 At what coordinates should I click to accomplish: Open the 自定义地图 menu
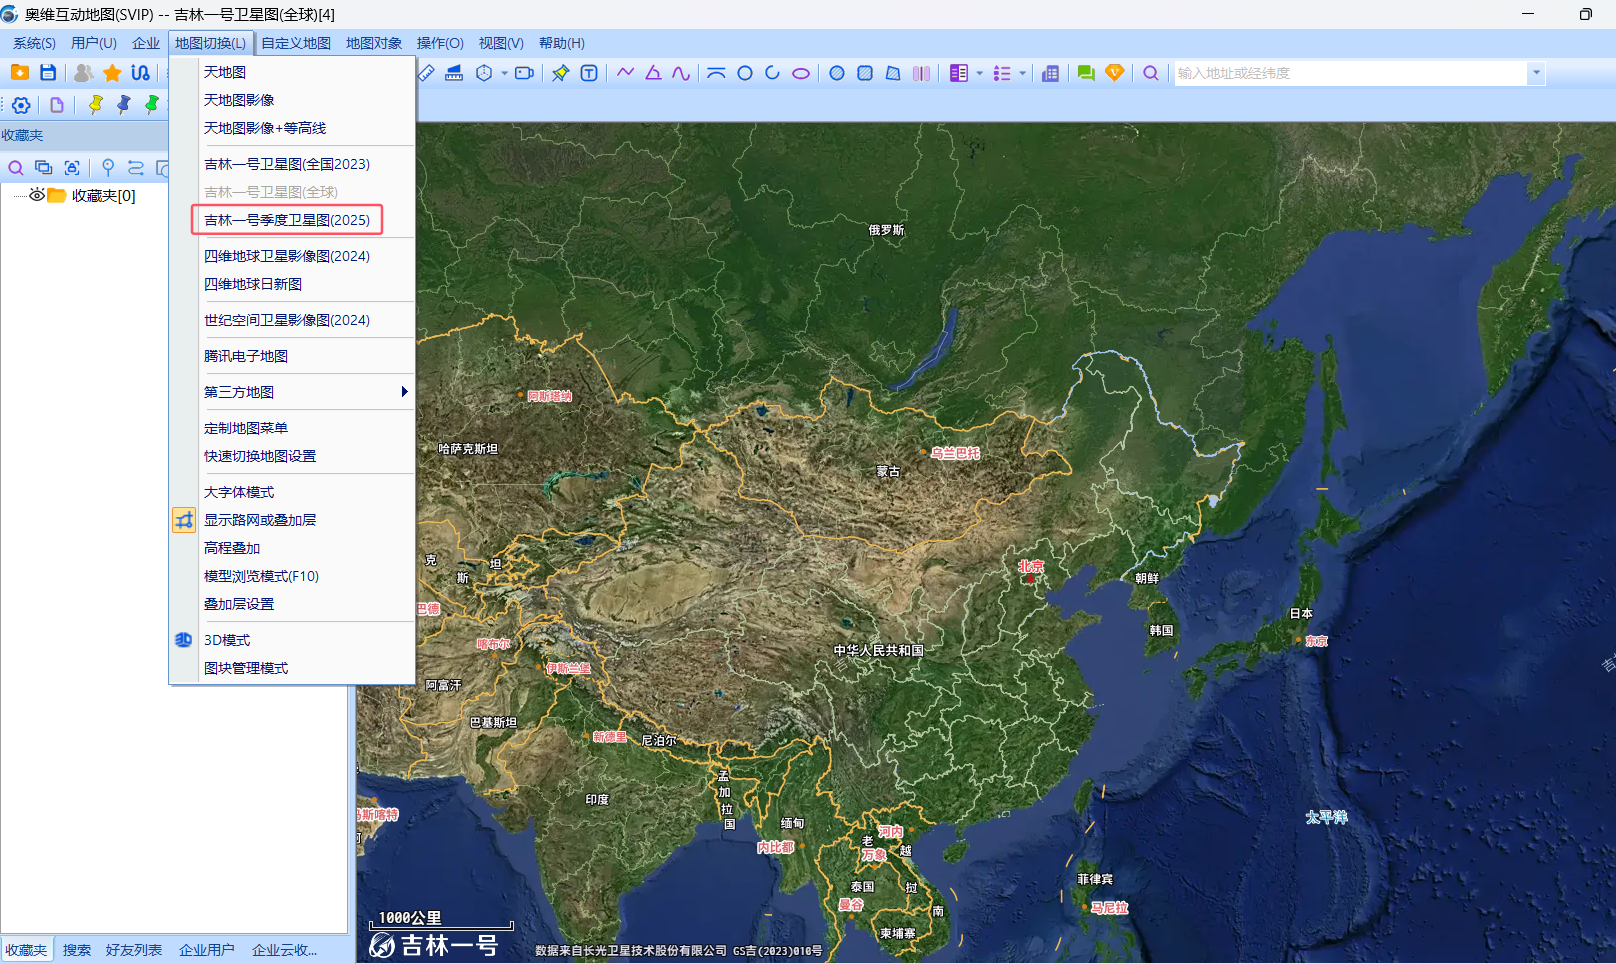point(296,43)
